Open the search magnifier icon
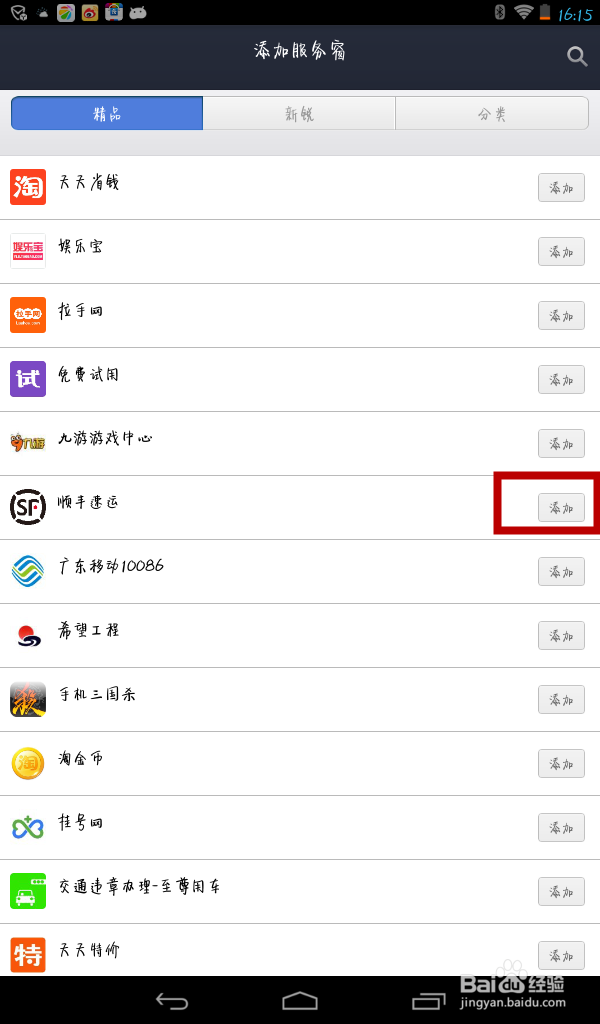 [x=577, y=56]
